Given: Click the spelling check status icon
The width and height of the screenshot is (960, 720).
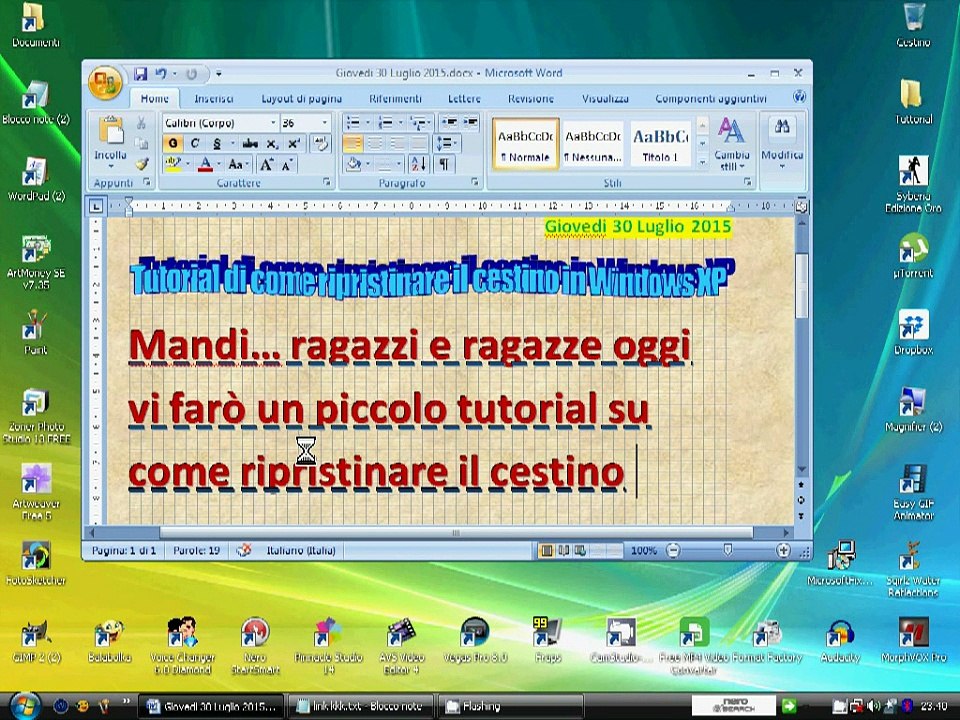Looking at the screenshot, I should [244, 550].
